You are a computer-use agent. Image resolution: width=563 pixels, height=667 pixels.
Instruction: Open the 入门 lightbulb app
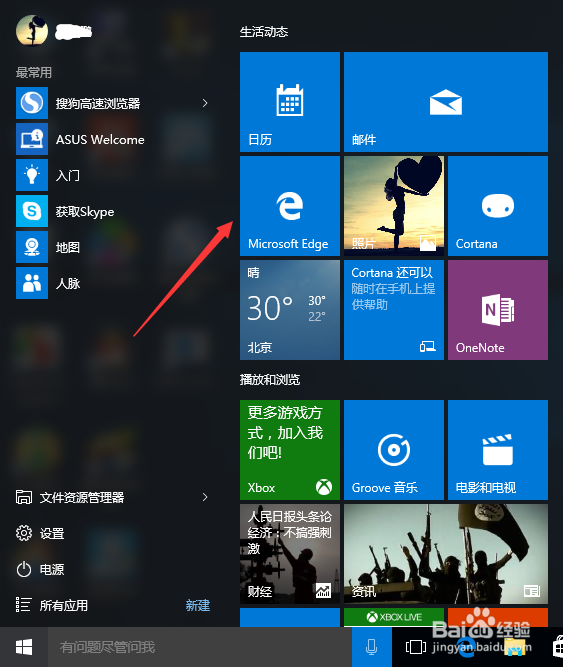coord(68,175)
